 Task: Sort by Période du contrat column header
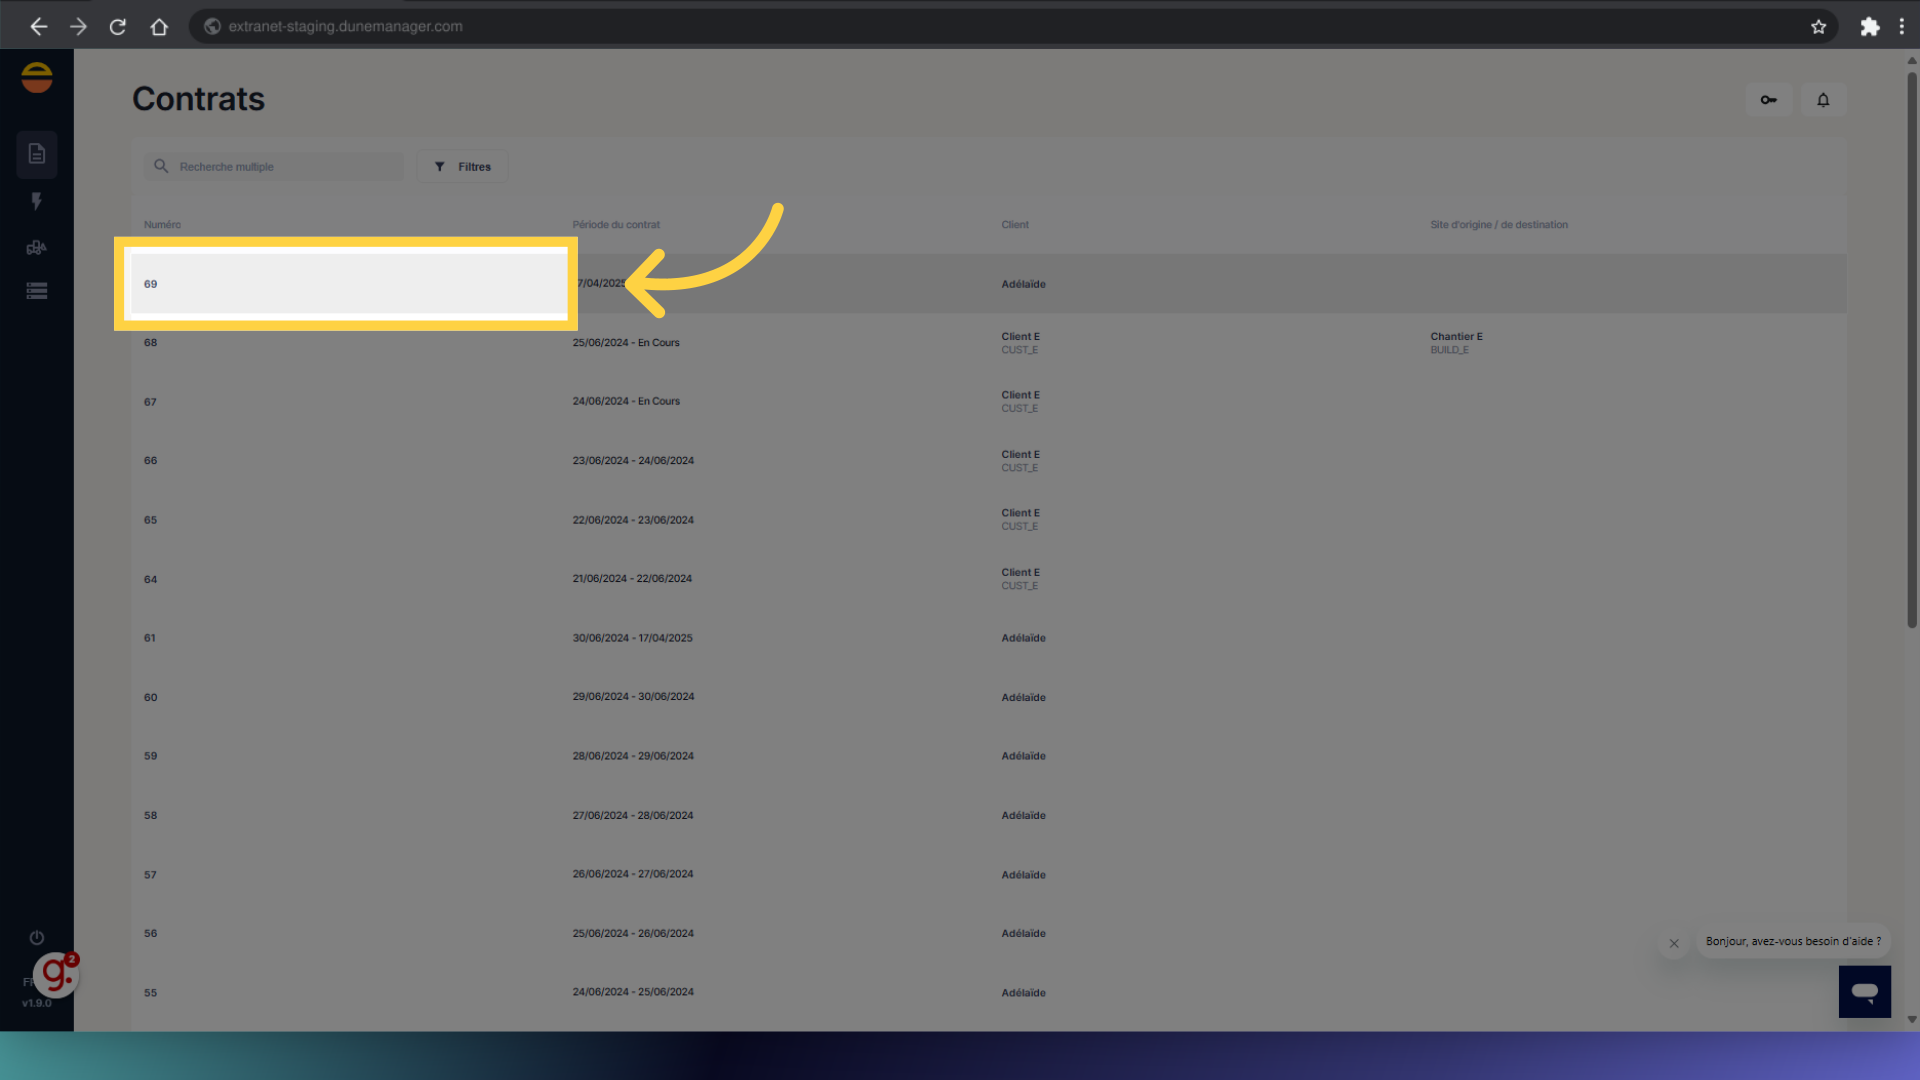coord(616,225)
